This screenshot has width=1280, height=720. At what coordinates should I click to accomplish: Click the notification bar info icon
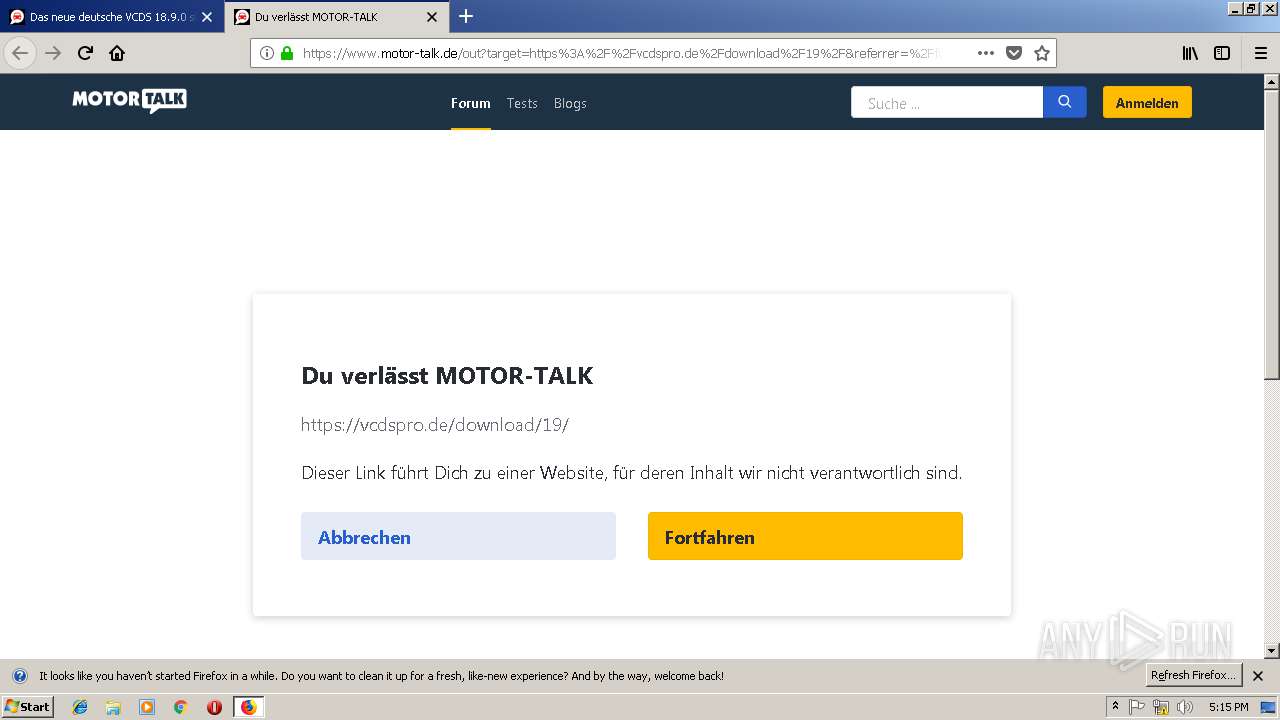[20, 676]
